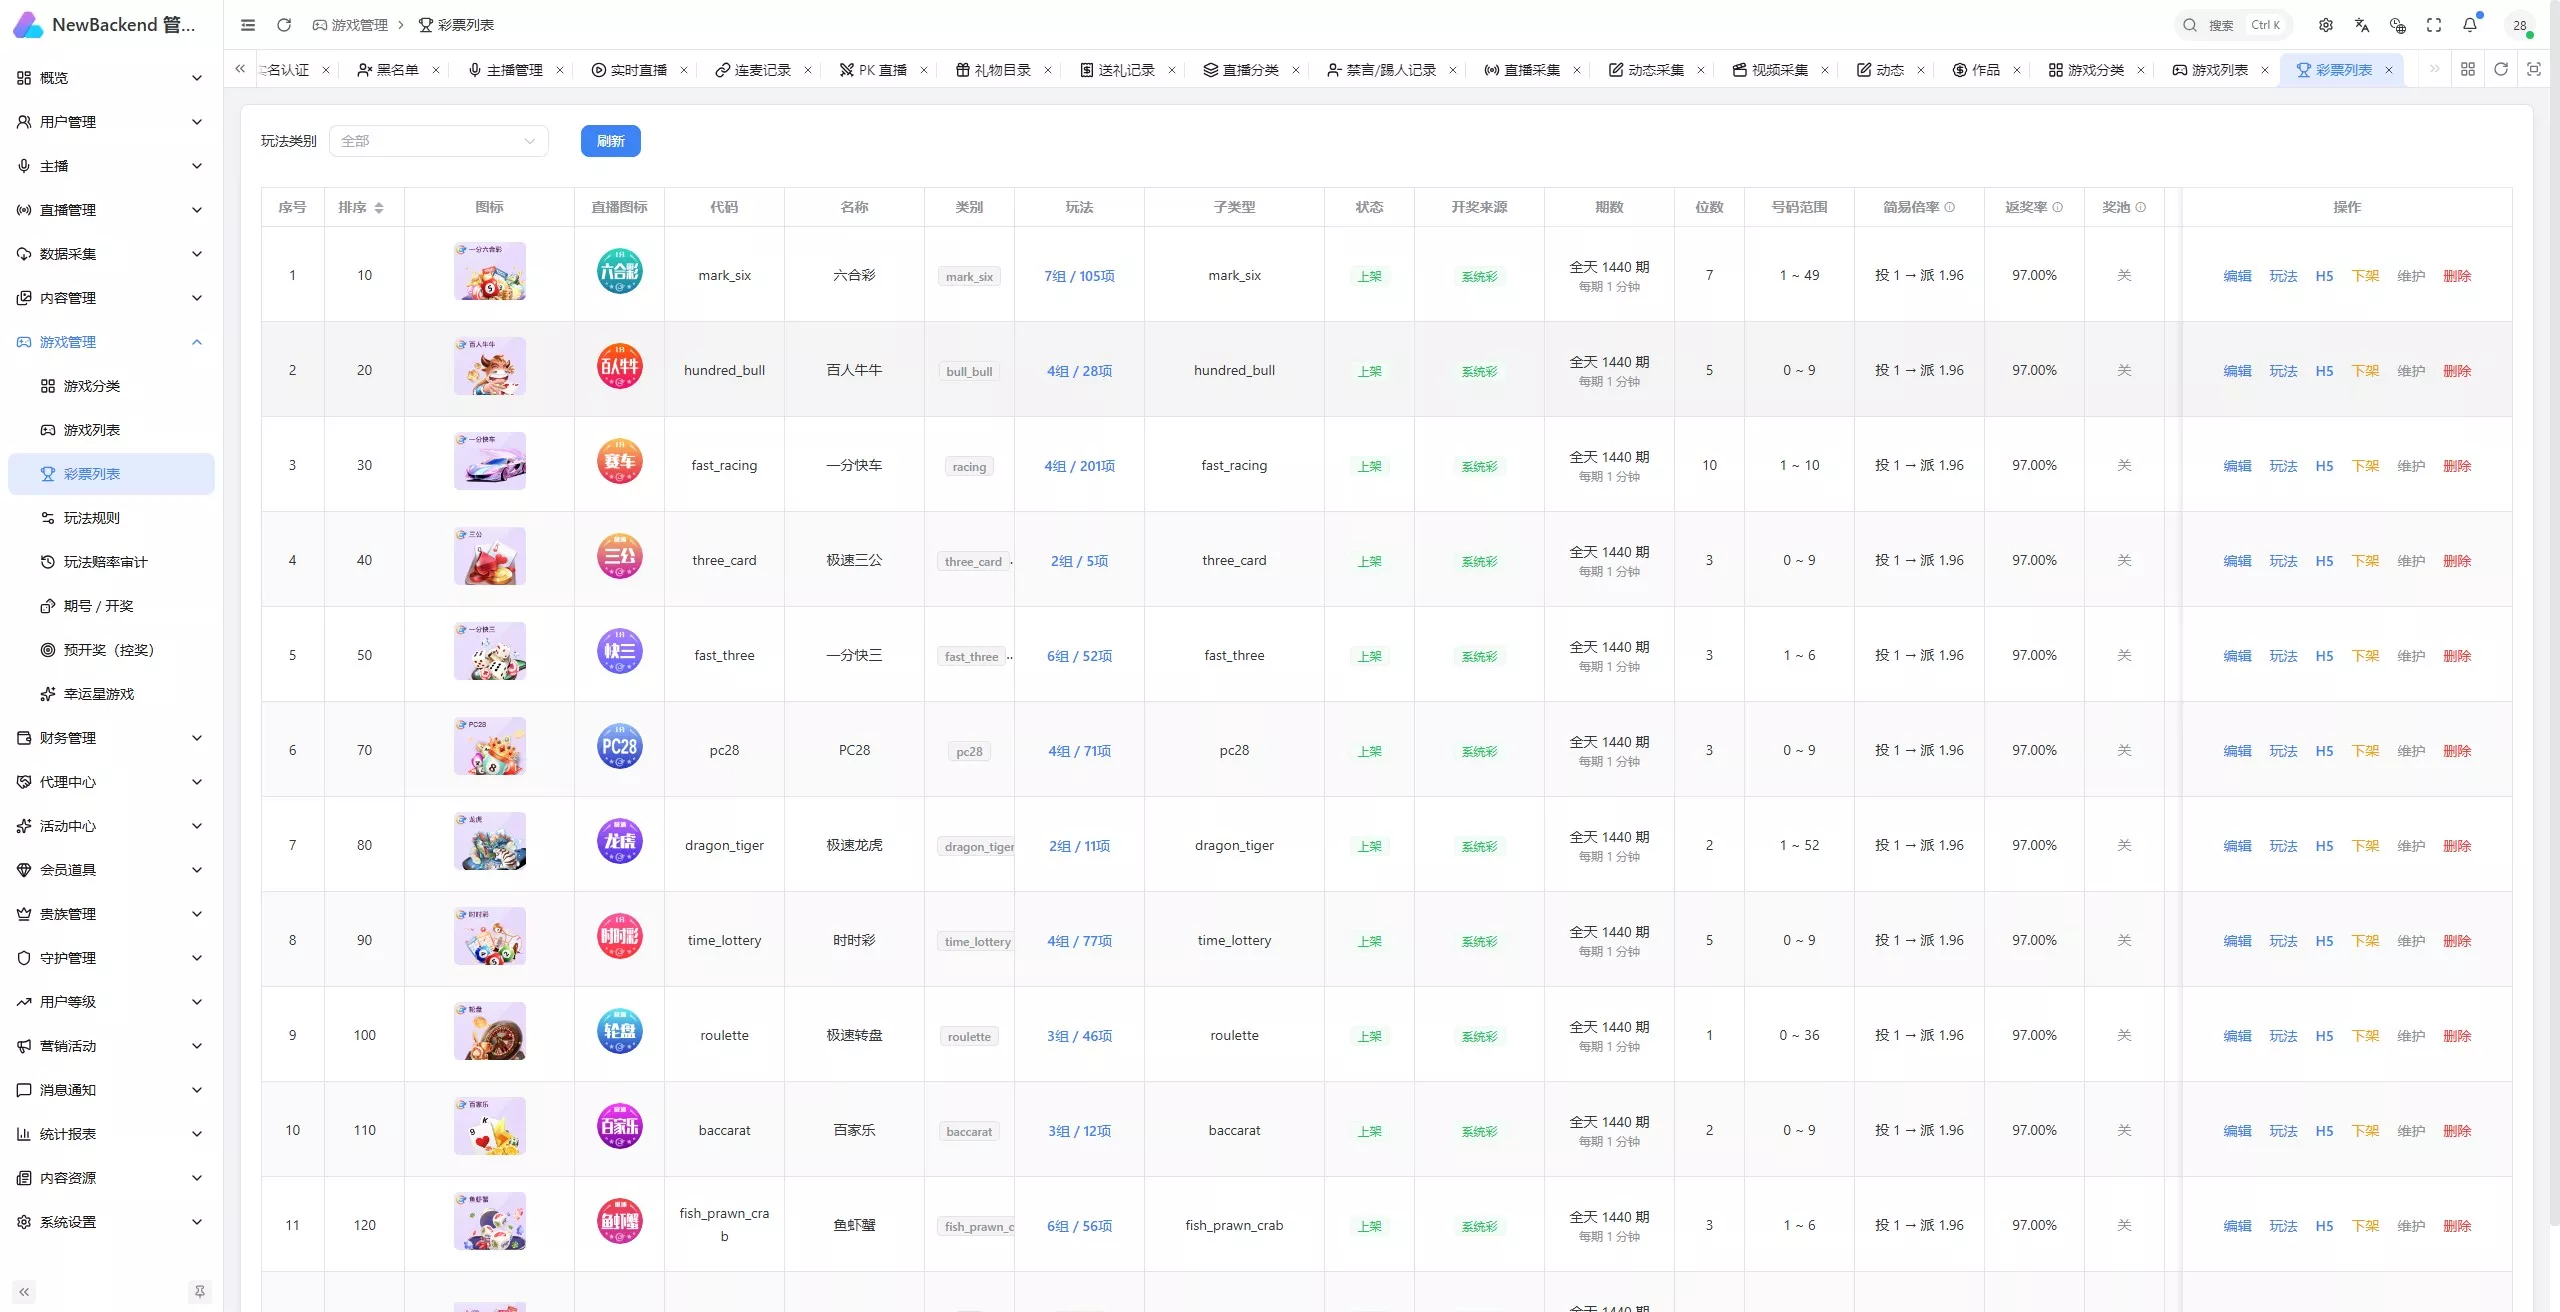Open the 玩法类别 dropdown
2560x1312 pixels.
438,141
